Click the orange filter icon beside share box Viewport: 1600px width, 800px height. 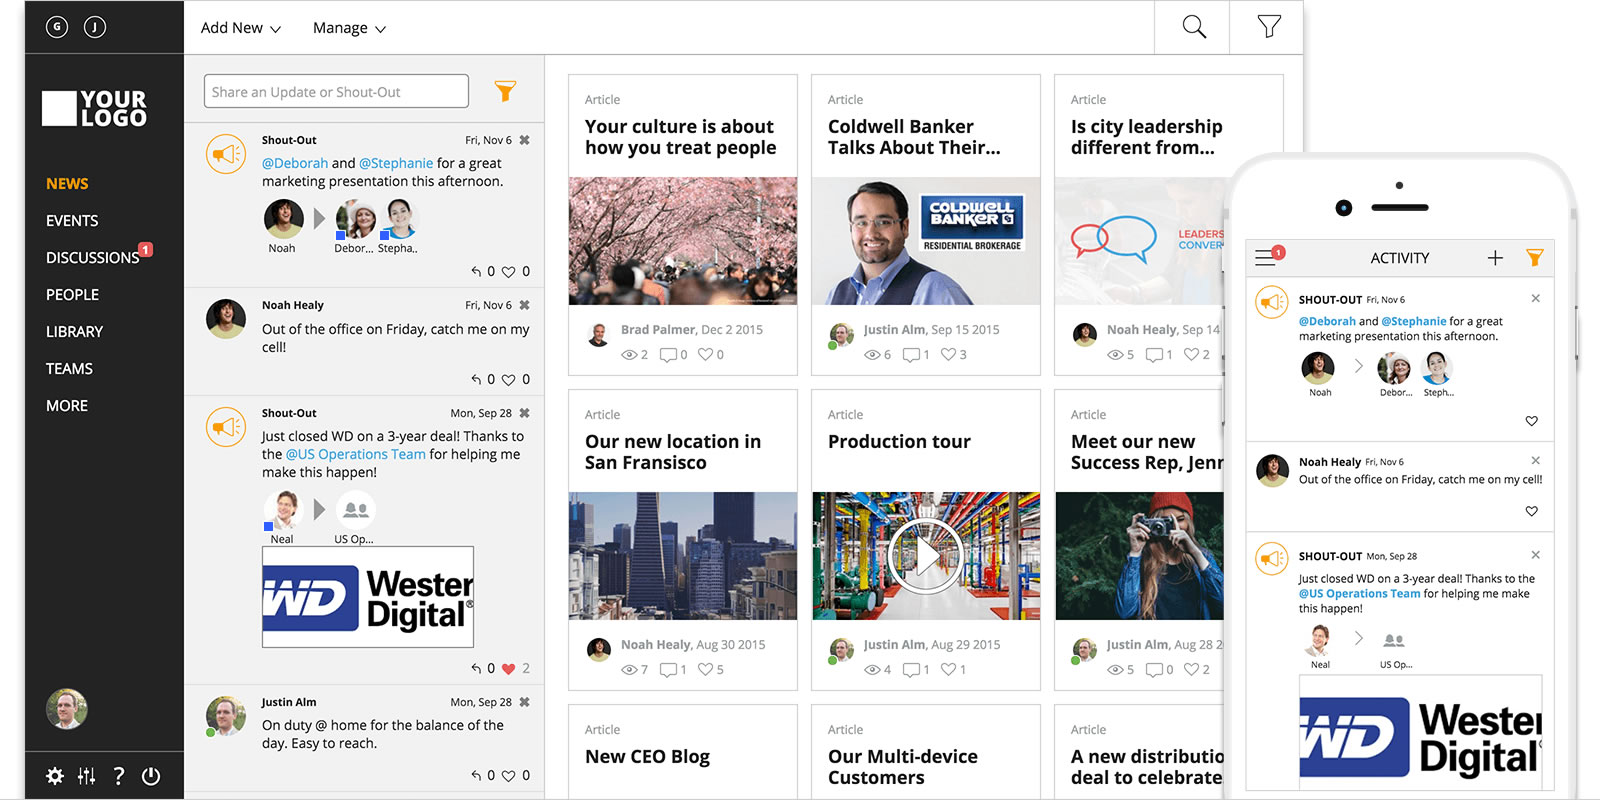pos(505,92)
